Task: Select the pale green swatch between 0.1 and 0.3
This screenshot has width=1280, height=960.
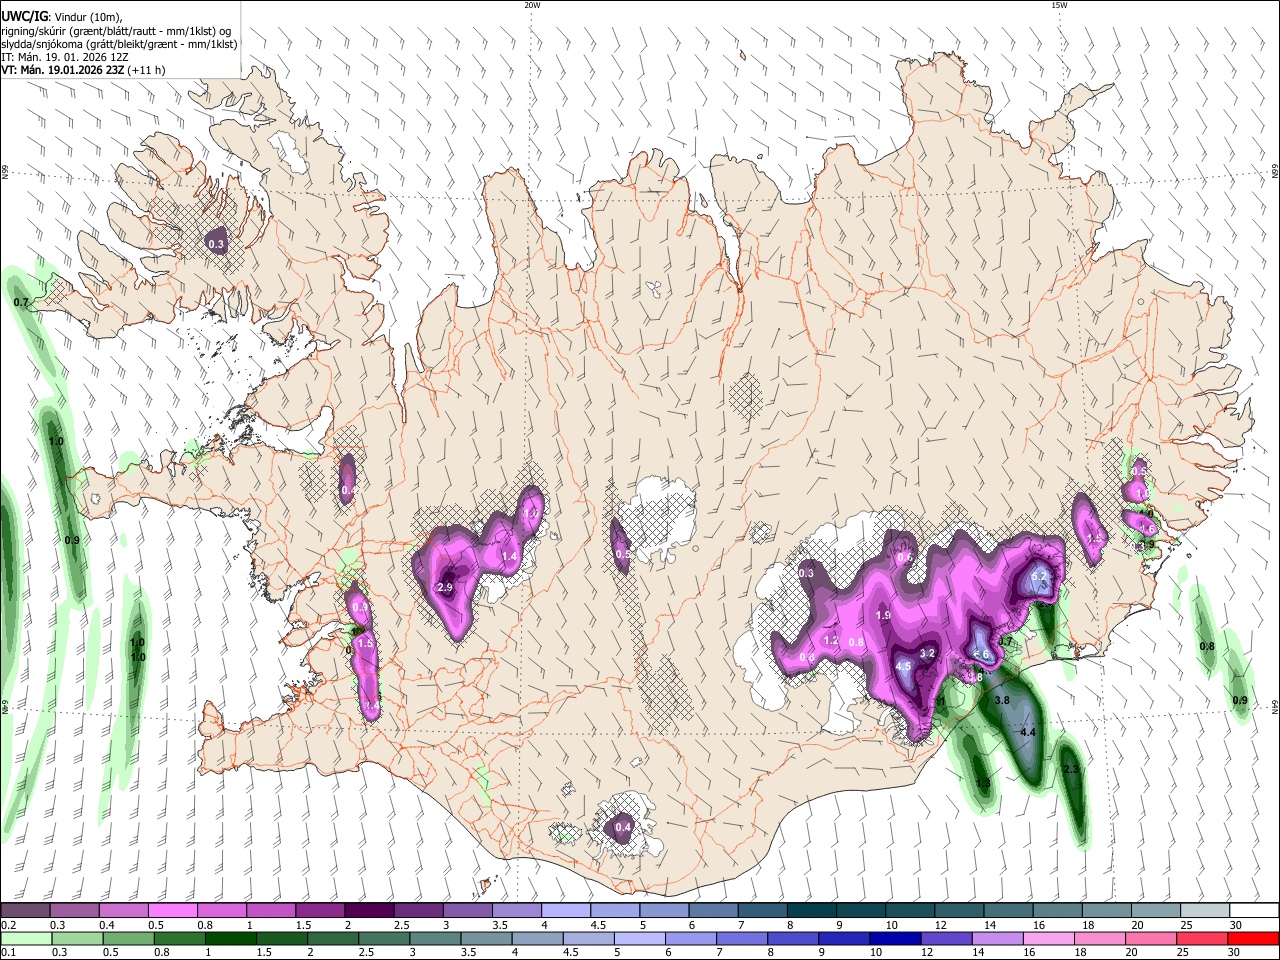Action: 26,938
